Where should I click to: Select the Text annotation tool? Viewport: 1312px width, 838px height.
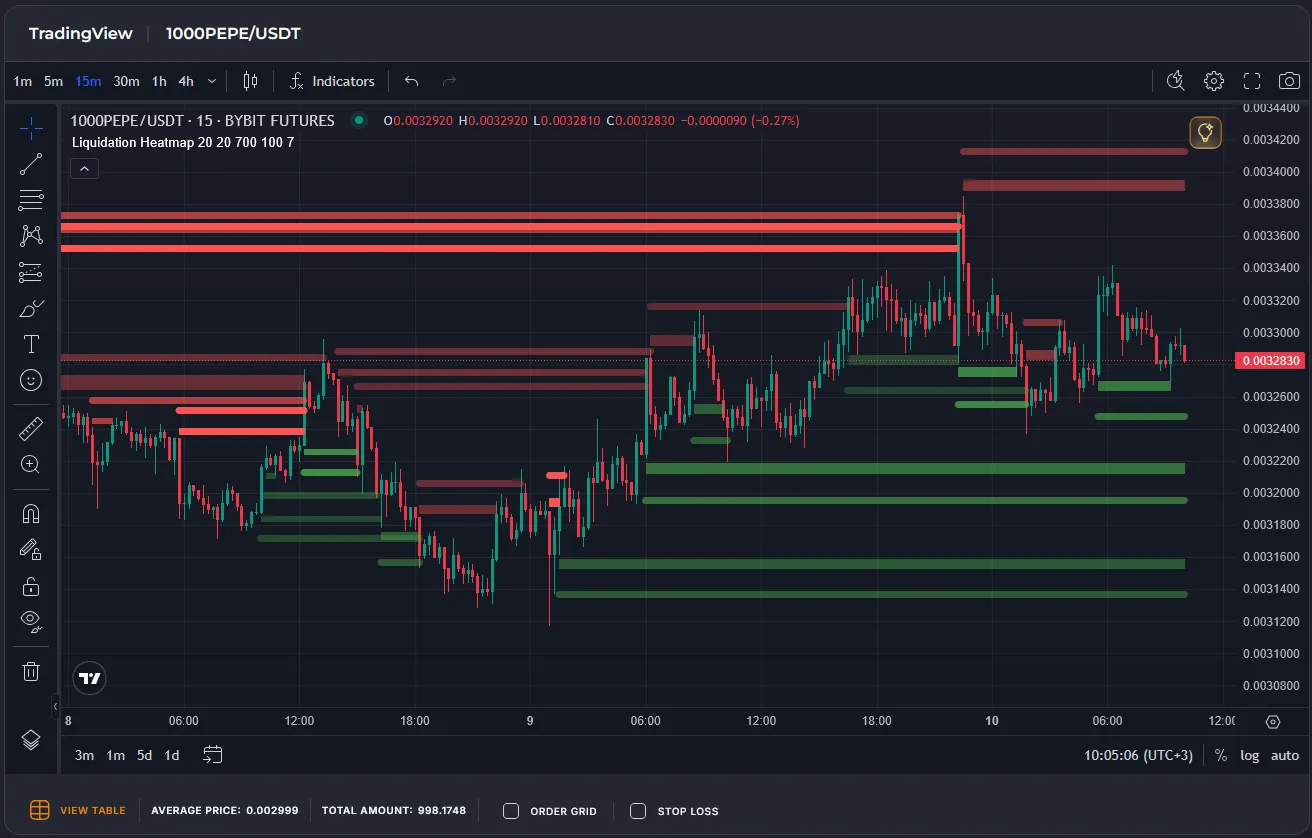[31, 344]
